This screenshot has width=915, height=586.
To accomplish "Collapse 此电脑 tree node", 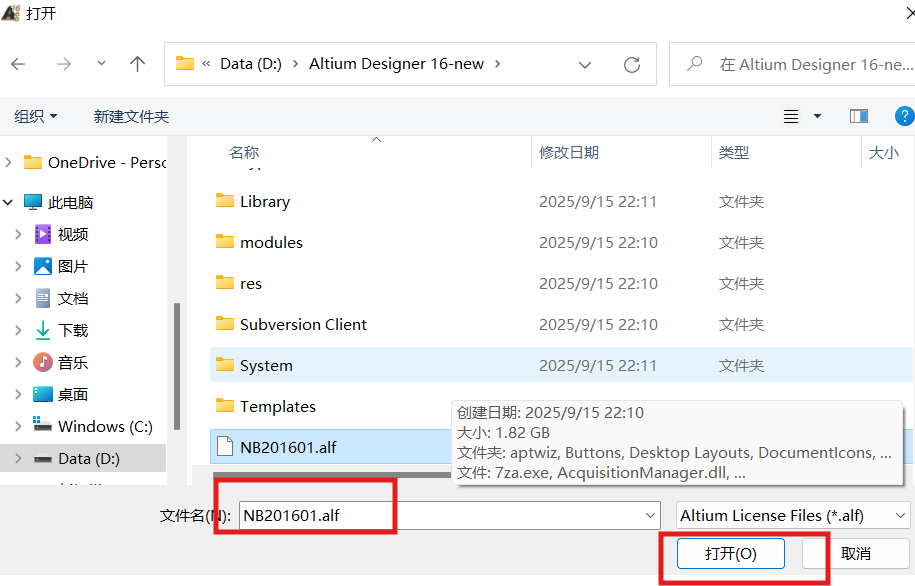I will (x=8, y=203).
